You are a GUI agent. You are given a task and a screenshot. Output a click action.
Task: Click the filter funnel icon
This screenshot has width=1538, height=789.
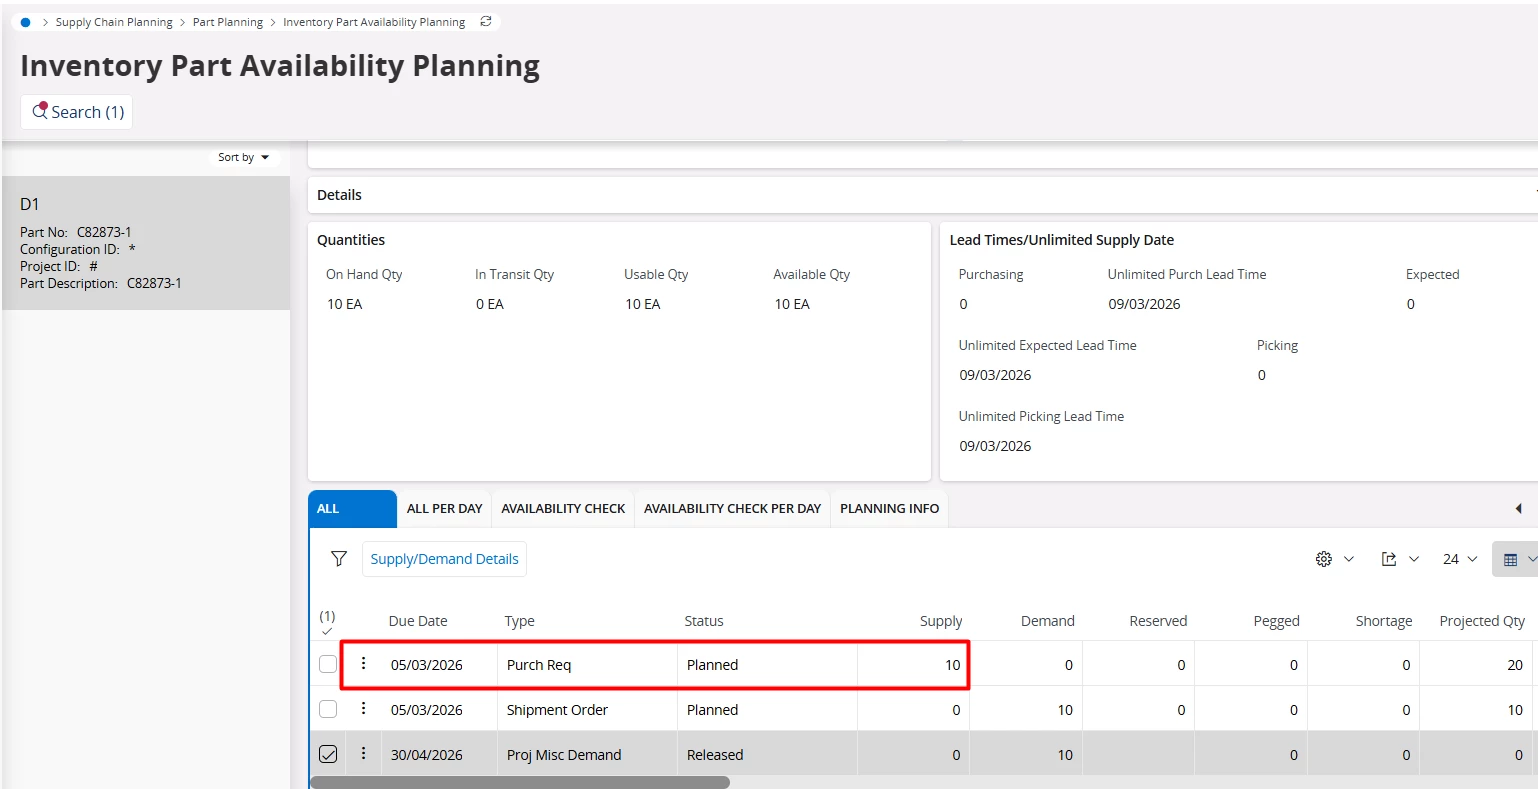(x=339, y=559)
